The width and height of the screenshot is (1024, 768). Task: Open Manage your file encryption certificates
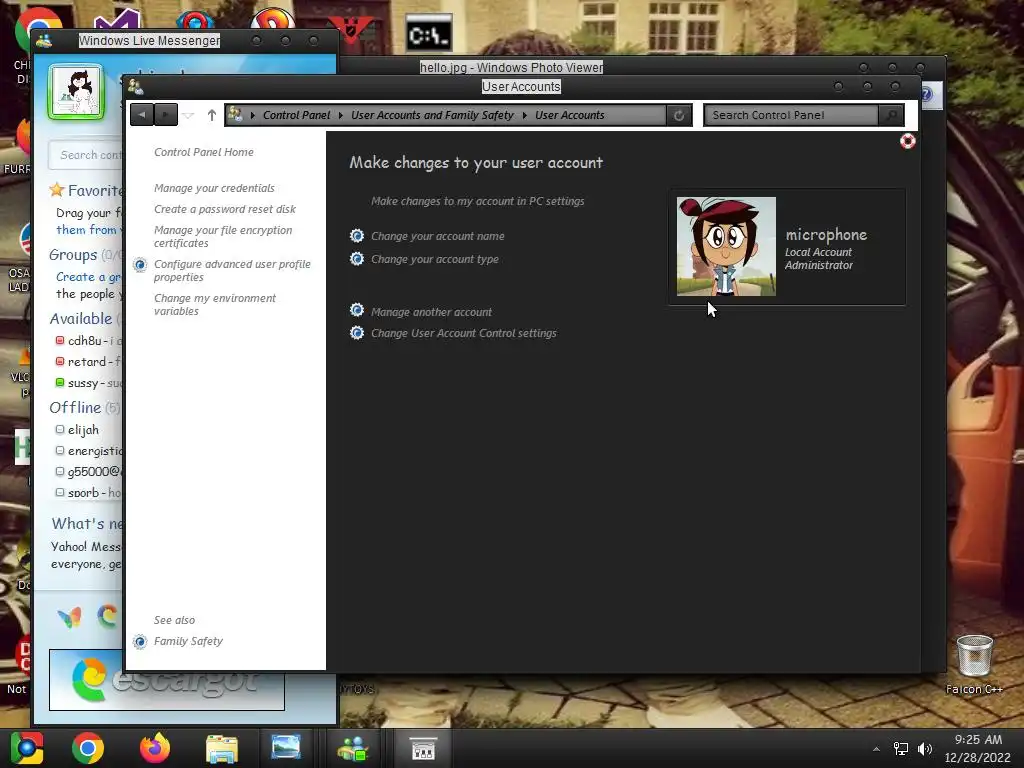click(x=223, y=236)
